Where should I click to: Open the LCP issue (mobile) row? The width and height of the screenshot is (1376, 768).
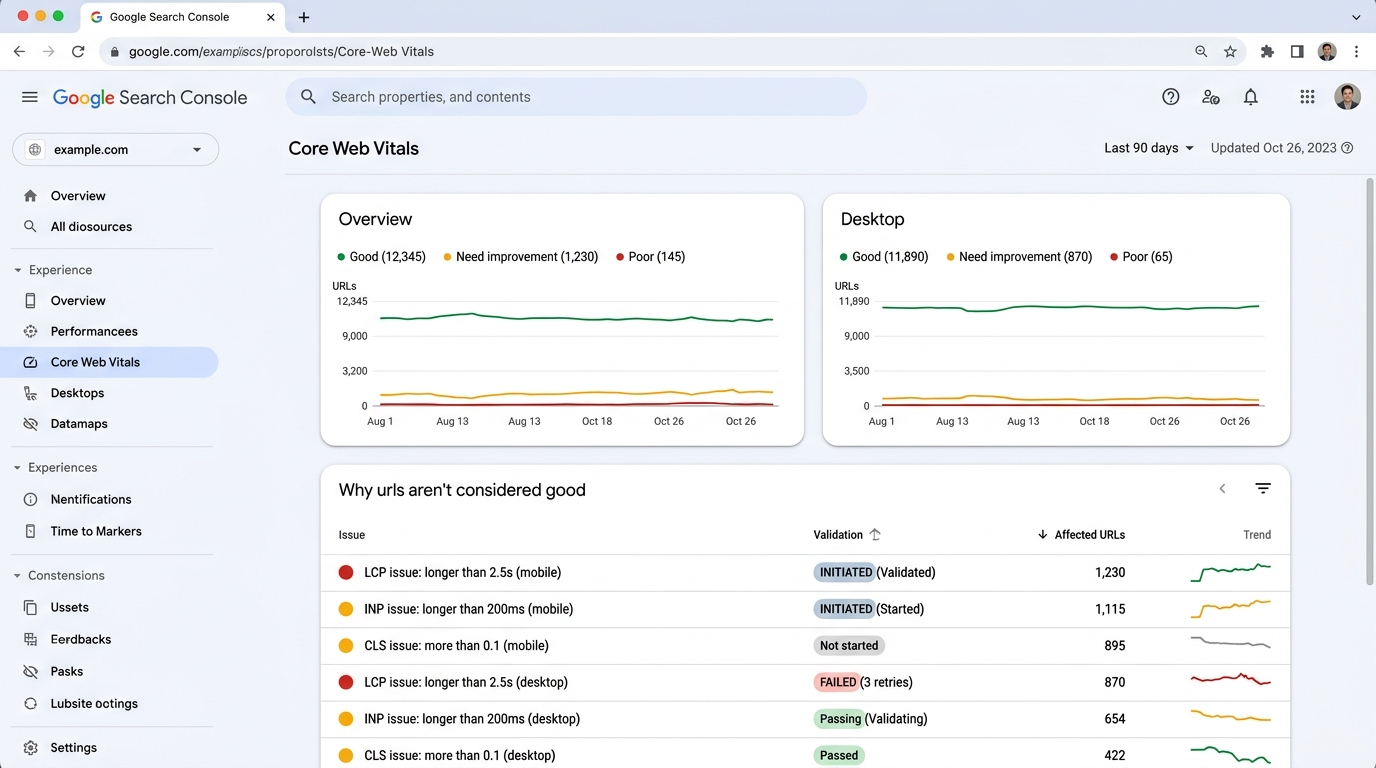(805, 573)
